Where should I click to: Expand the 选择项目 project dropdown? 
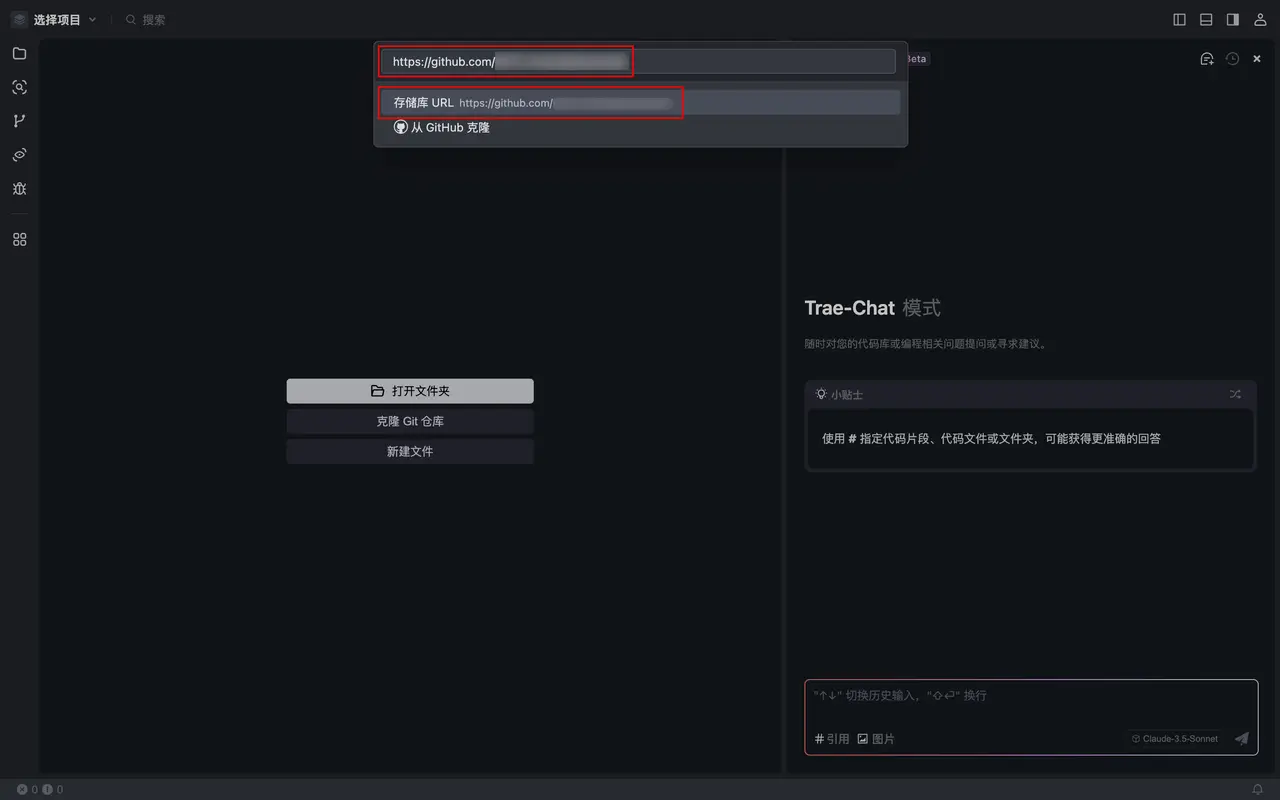coord(55,19)
